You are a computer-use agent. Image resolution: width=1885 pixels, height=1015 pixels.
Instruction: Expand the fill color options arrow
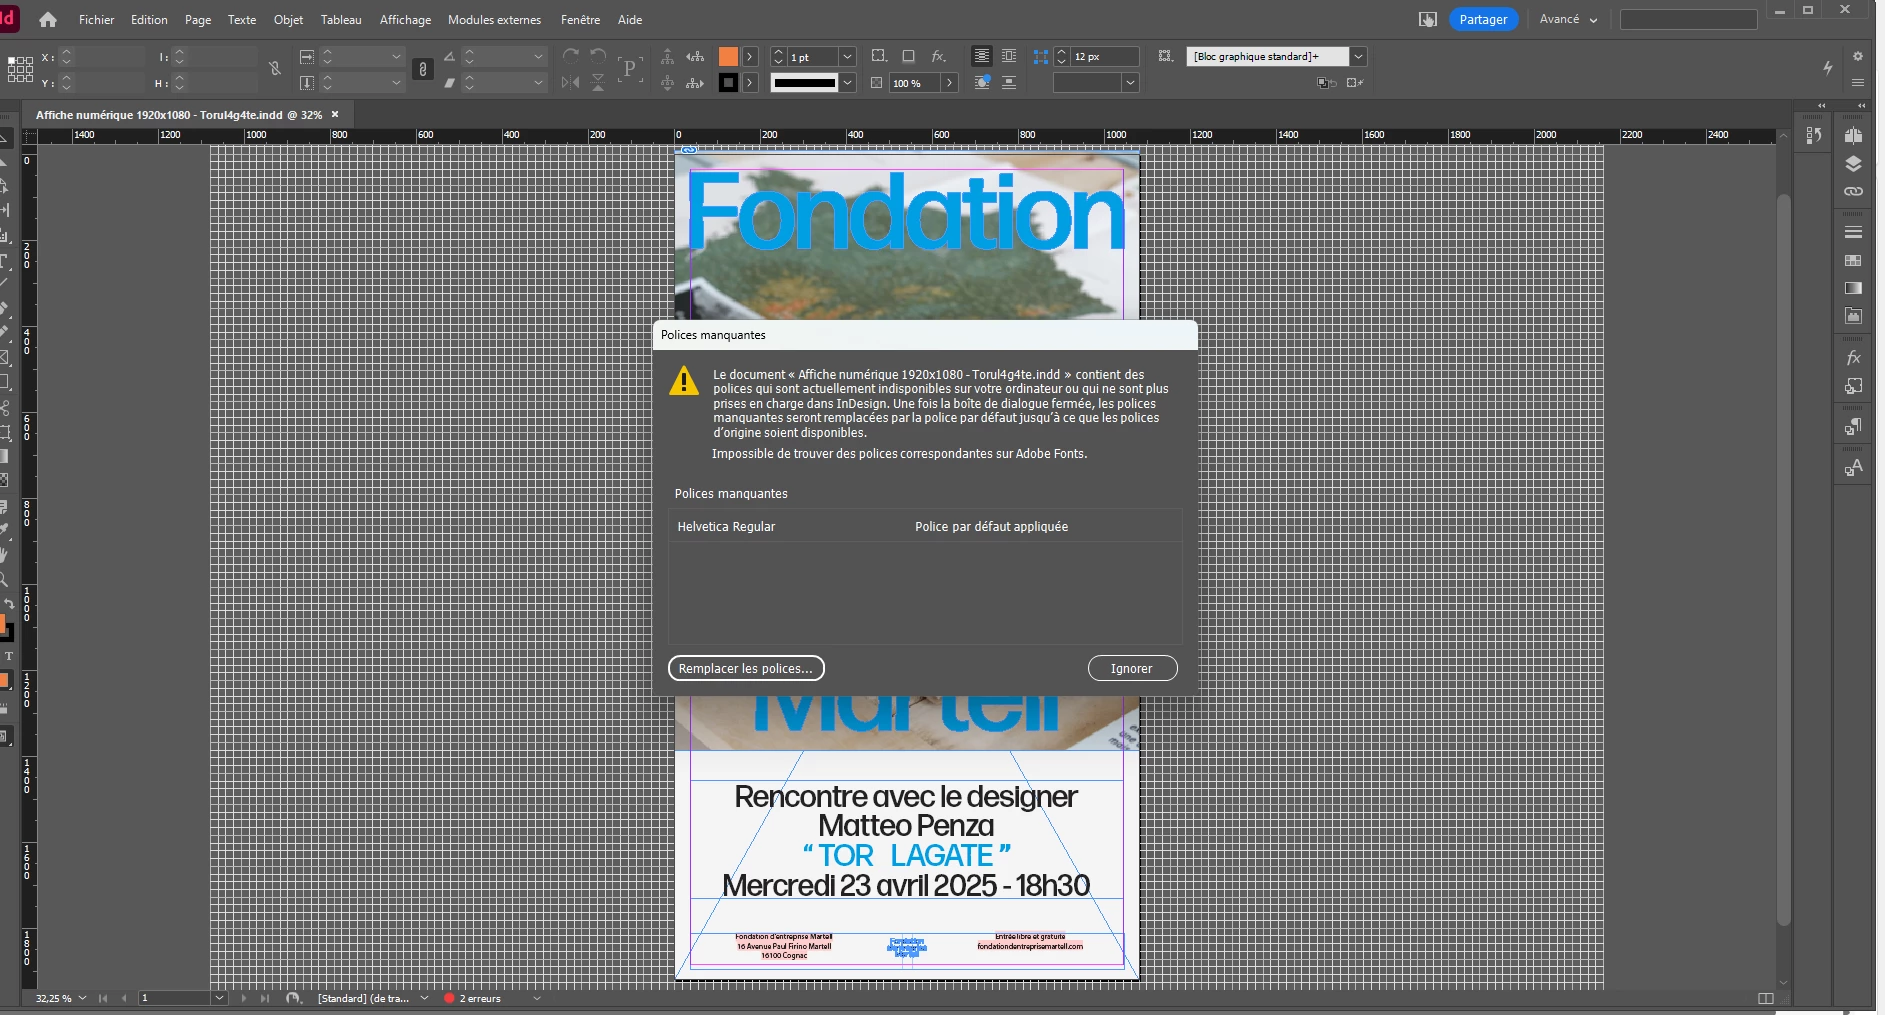click(750, 57)
